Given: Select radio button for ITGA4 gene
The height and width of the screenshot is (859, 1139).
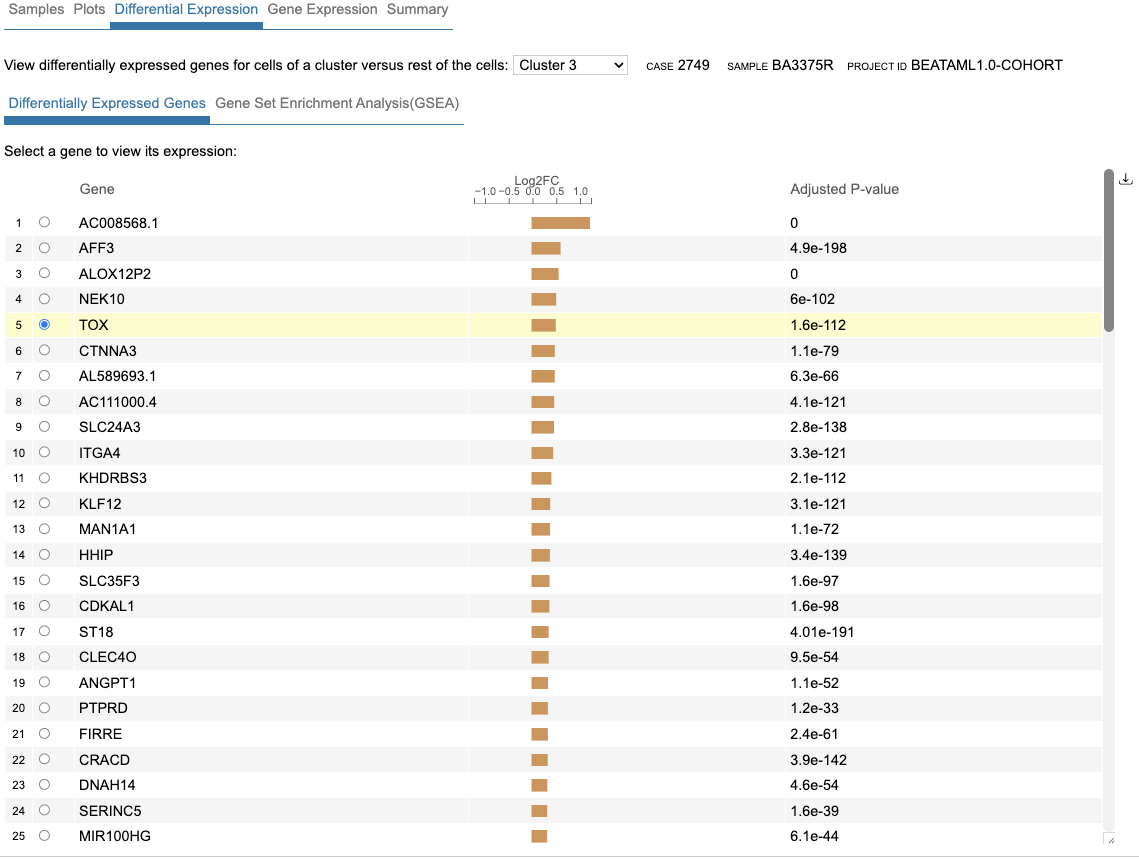Looking at the screenshot, I should (x=44, y=452).
